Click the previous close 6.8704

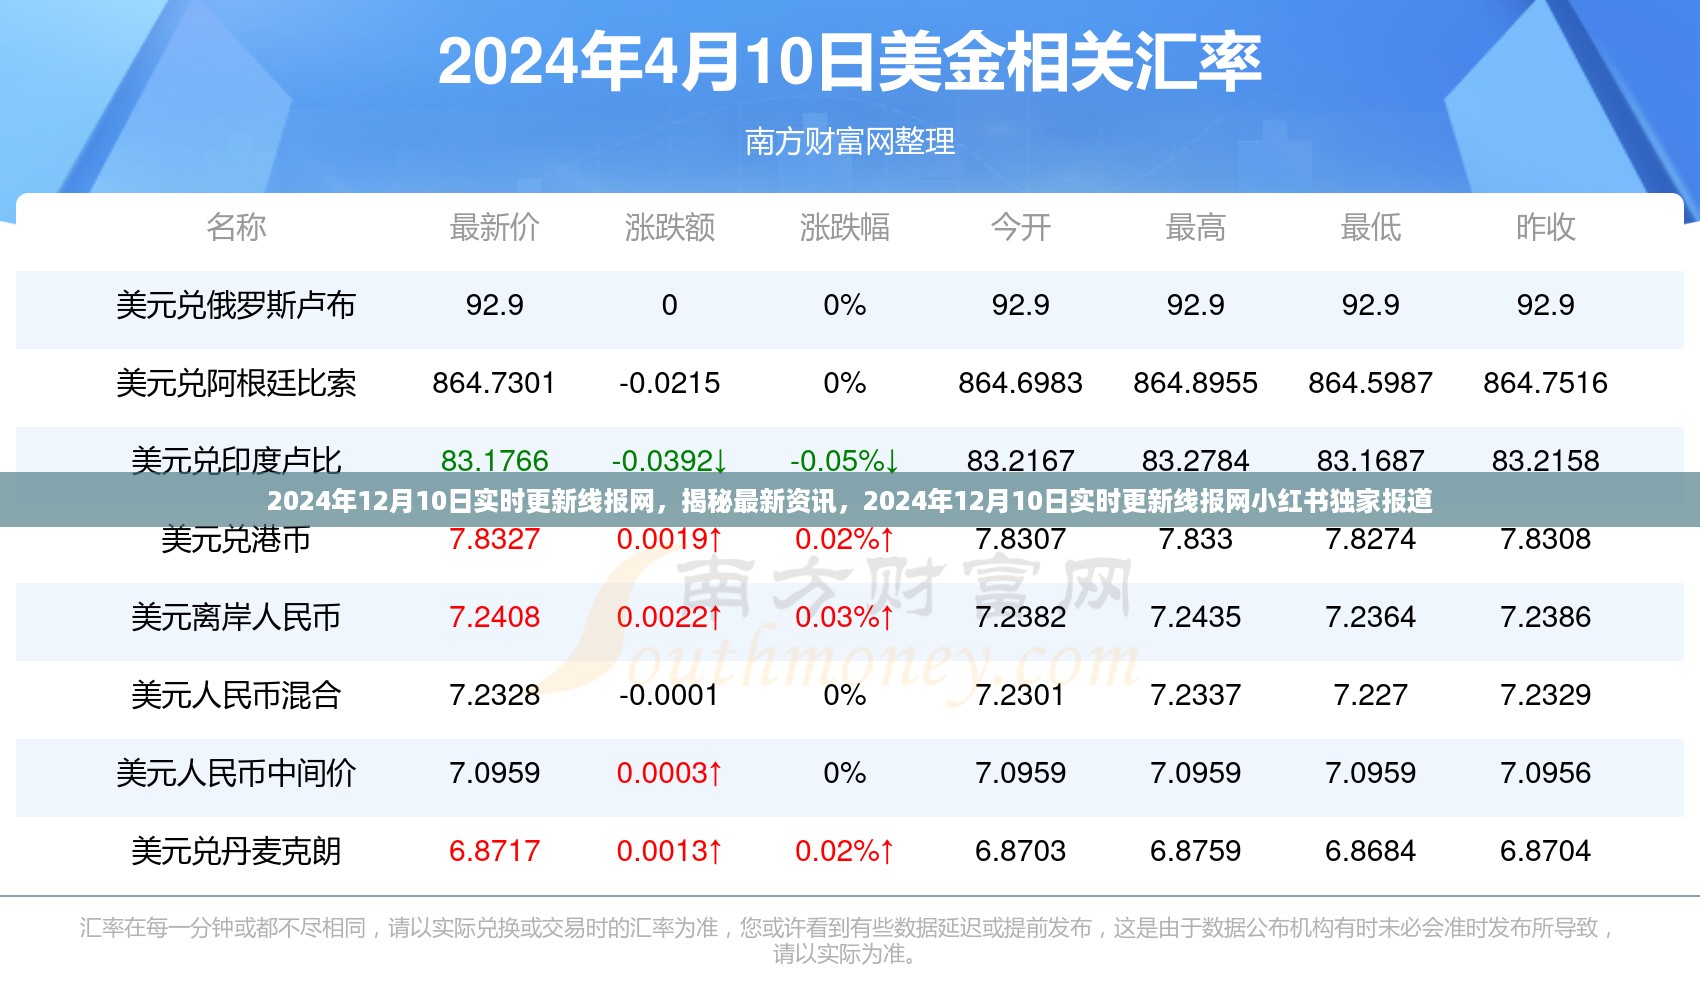point(1546,851)
